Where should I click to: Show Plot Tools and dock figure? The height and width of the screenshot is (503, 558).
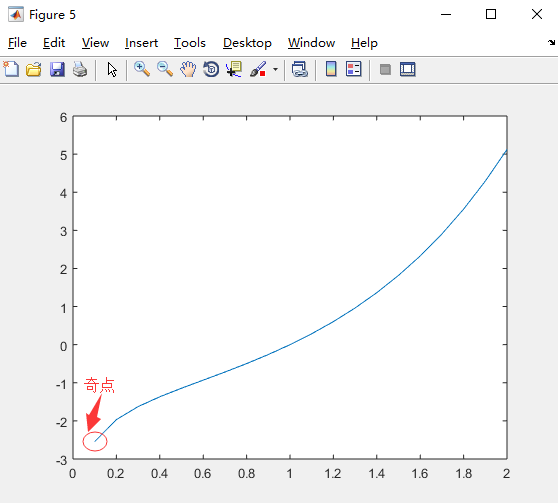[407, 69]
